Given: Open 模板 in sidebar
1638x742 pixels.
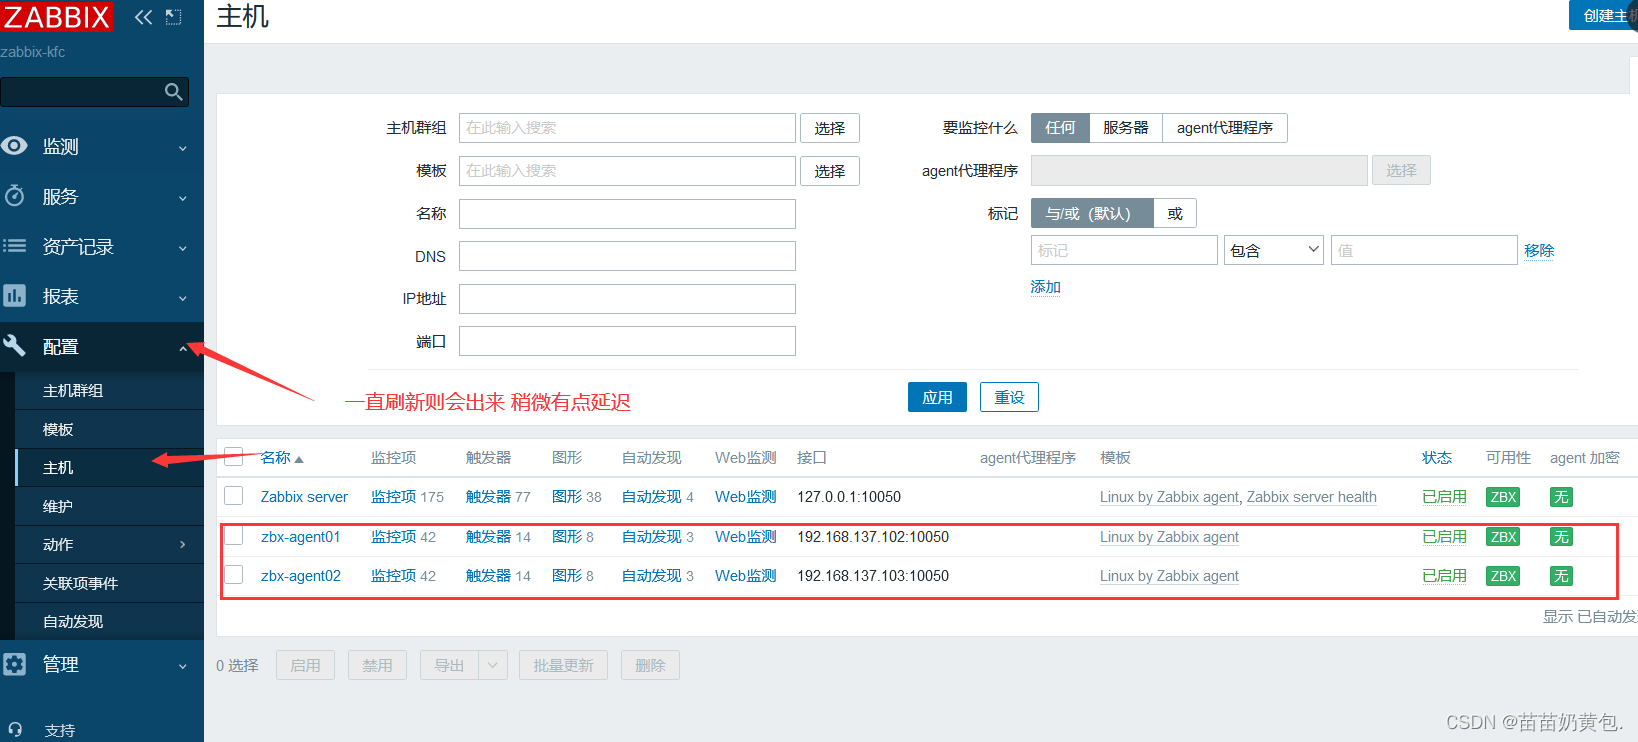Looking at the screenshot, I should (110, 429).
